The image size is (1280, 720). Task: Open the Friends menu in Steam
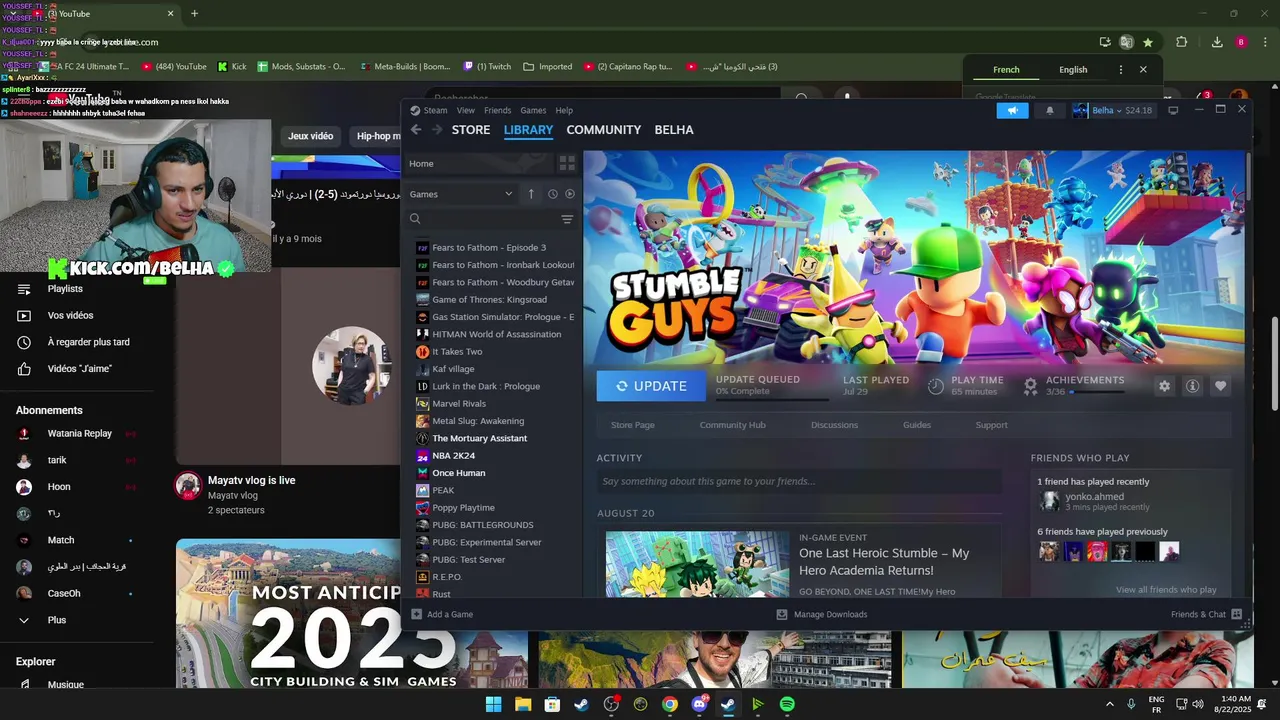click(x=497, y=111)
